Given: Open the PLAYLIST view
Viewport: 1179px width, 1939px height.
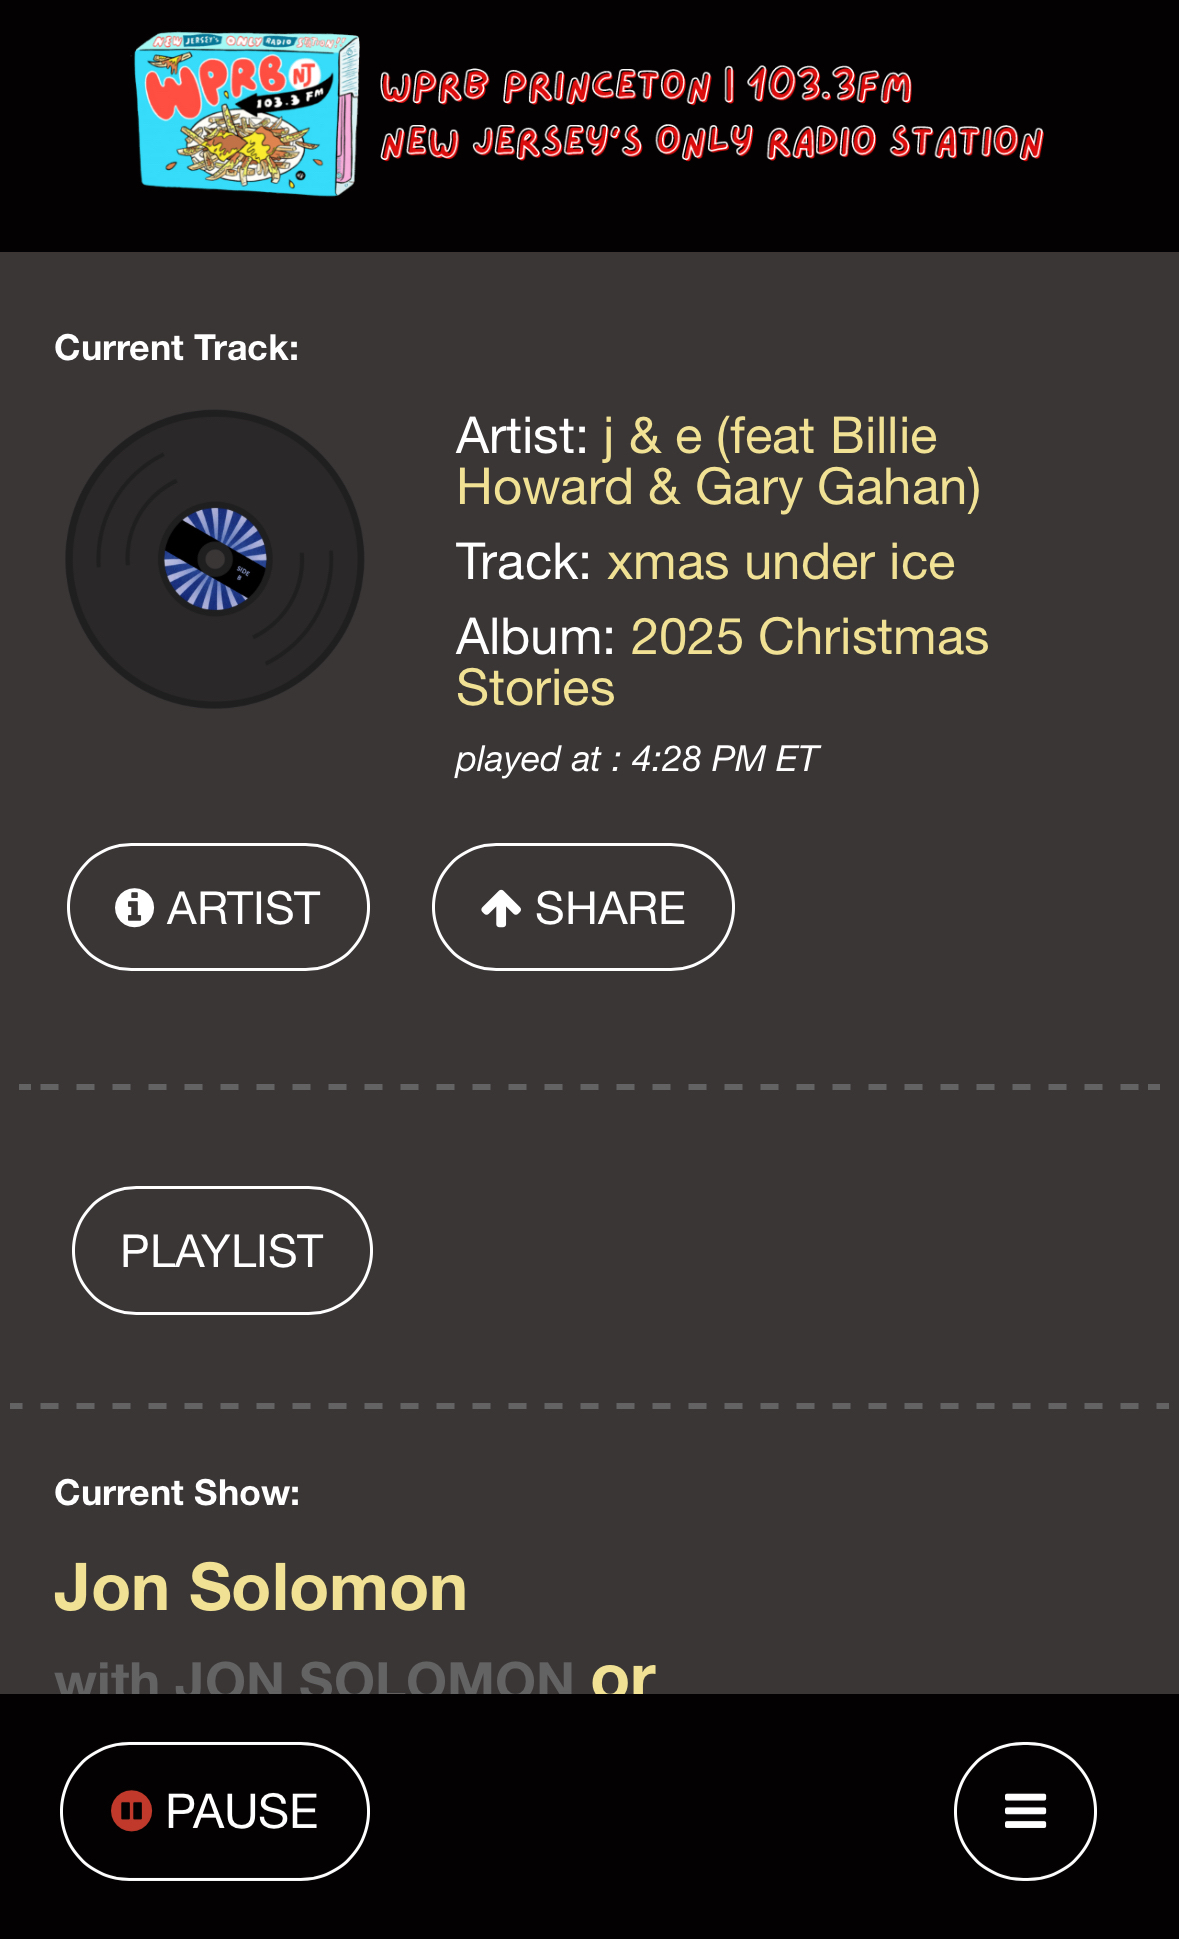Looking at the screenshot, I should point(222,1251).
